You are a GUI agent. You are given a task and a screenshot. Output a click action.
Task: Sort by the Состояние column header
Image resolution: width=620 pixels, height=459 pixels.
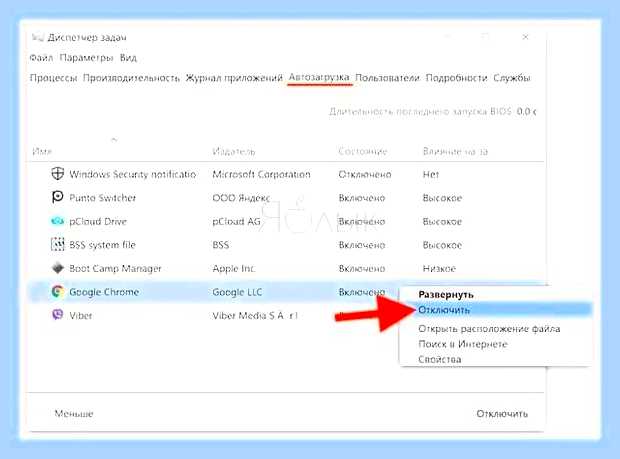coord(363,151)
